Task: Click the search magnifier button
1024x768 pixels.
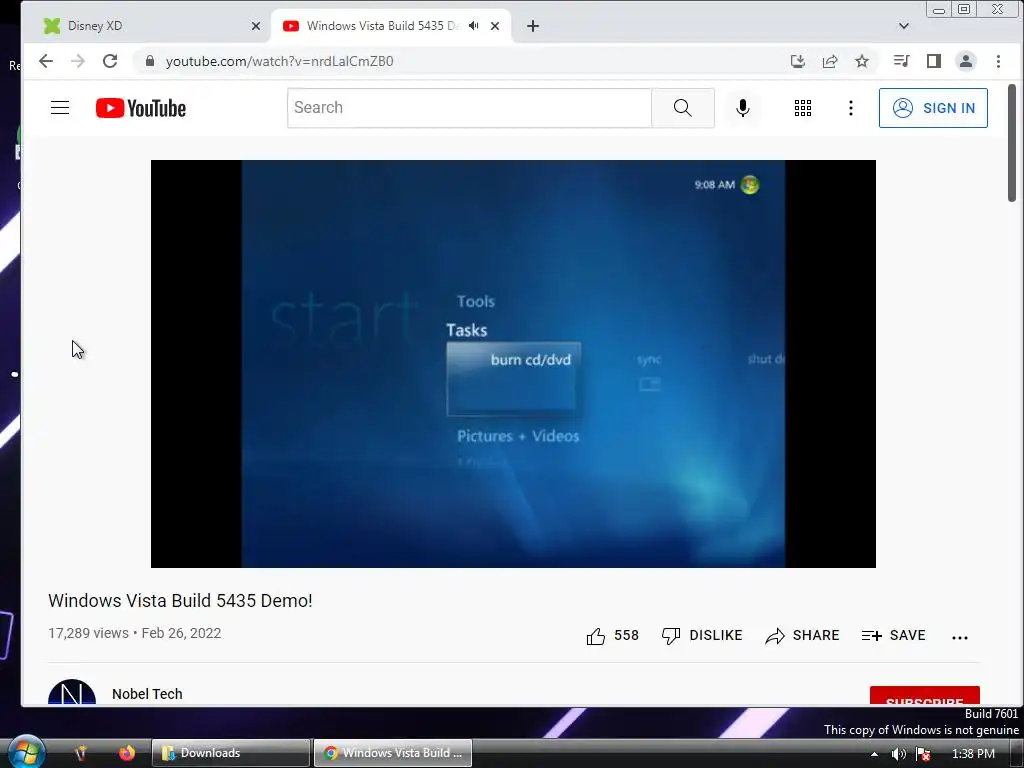Action: [x=682, y=108]
